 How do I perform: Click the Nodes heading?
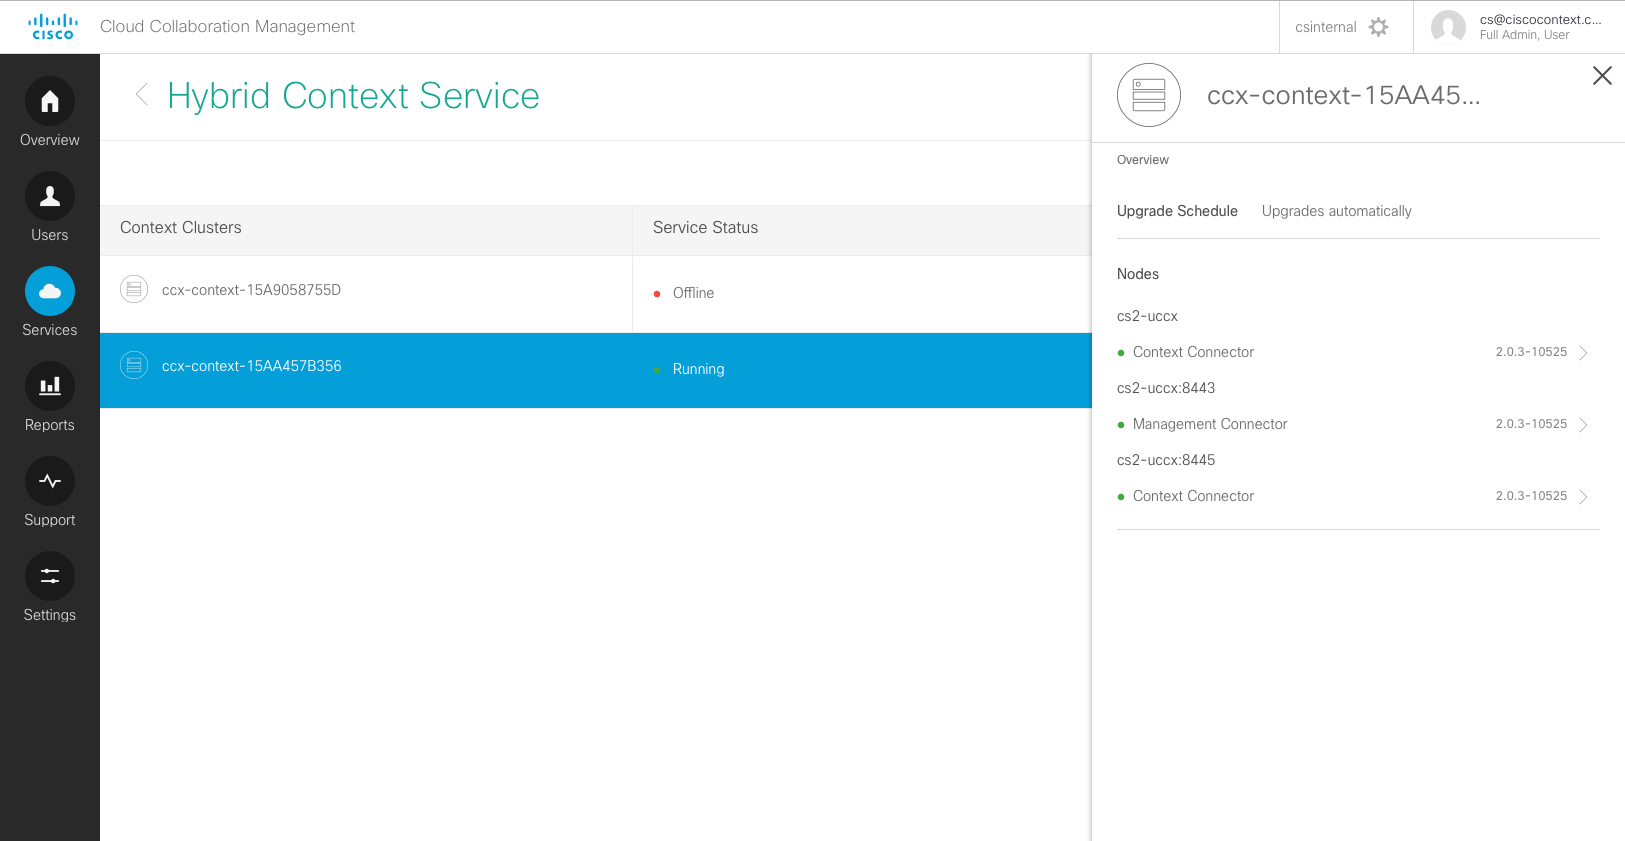pyautogui.click(x=1138, y=274)
